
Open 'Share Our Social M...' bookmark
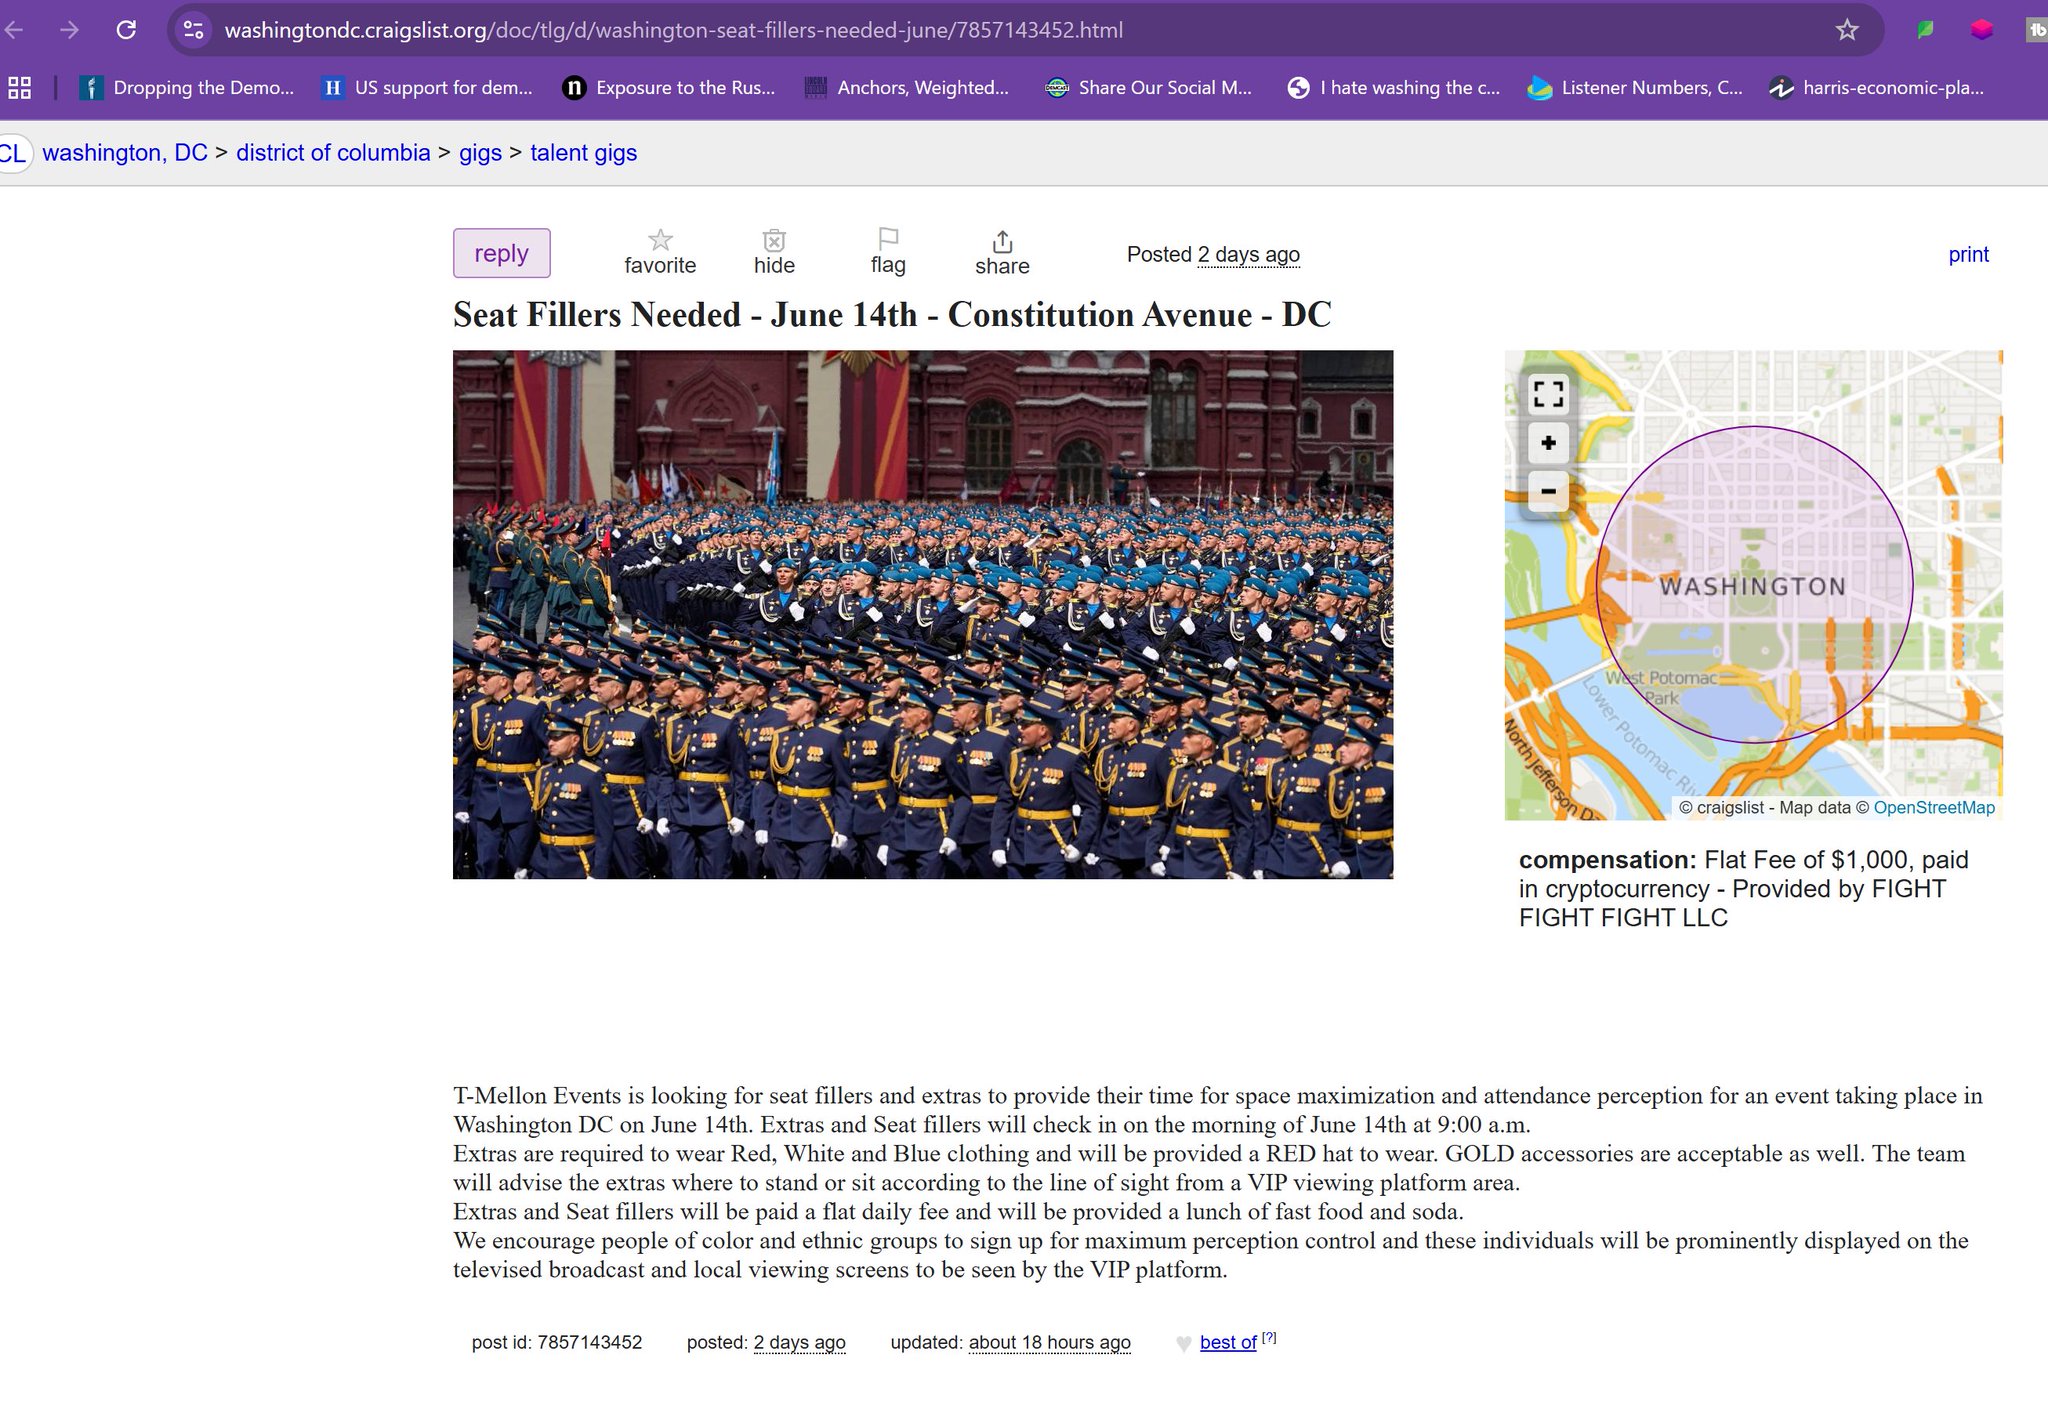(1148, 88)
